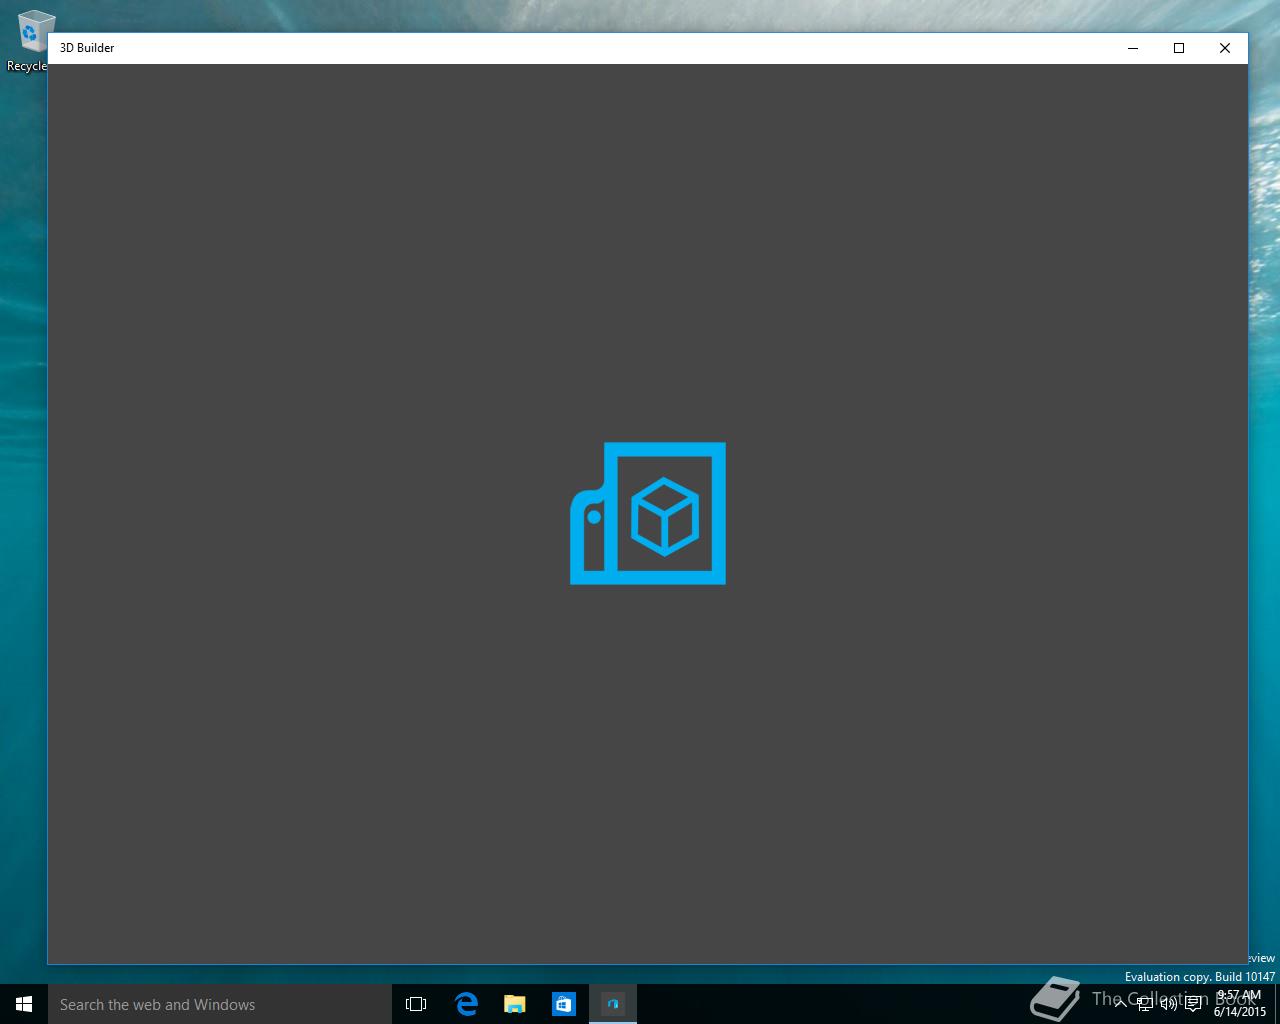This screenshot has width=1280, height=1024.
Task: Open the Action Center notifications icon
Action: 1192,1004
